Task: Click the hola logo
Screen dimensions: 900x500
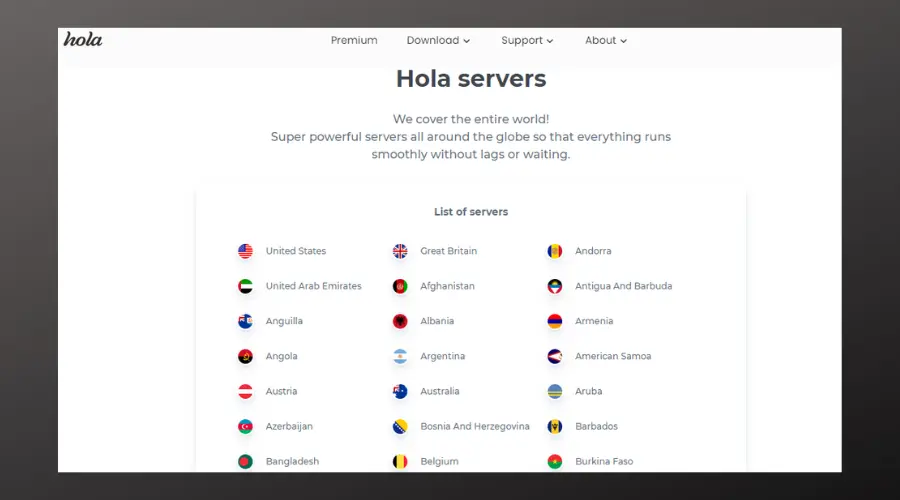Action: (83, 39)
